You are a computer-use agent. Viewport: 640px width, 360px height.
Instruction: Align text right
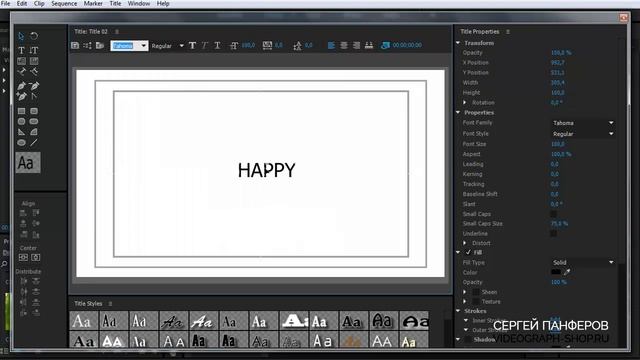coord(356,45)
